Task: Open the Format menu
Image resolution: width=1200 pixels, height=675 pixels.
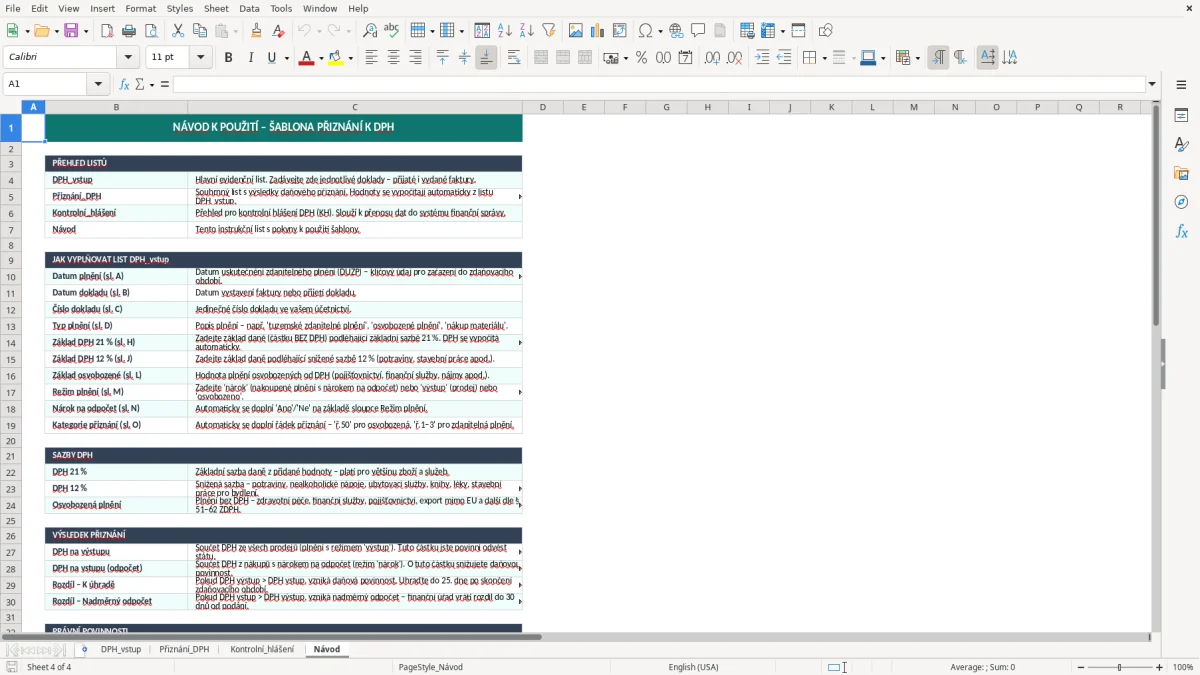Action: tap(141, 8)
